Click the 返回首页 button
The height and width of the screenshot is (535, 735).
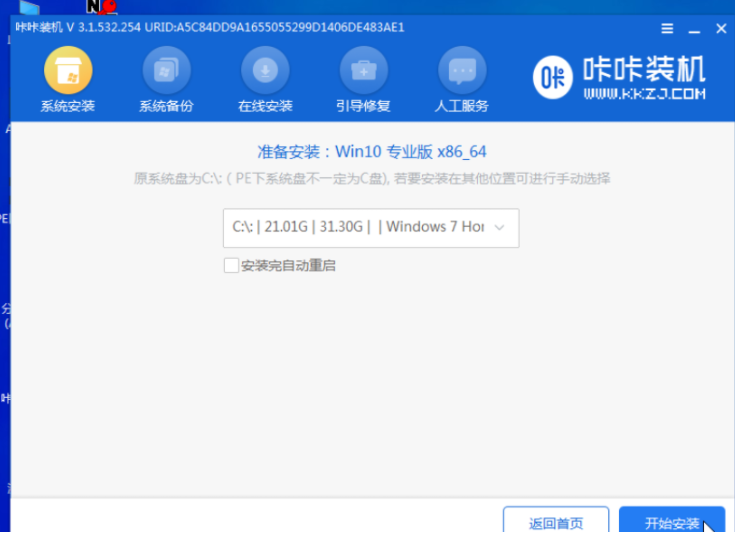[556, 520]
